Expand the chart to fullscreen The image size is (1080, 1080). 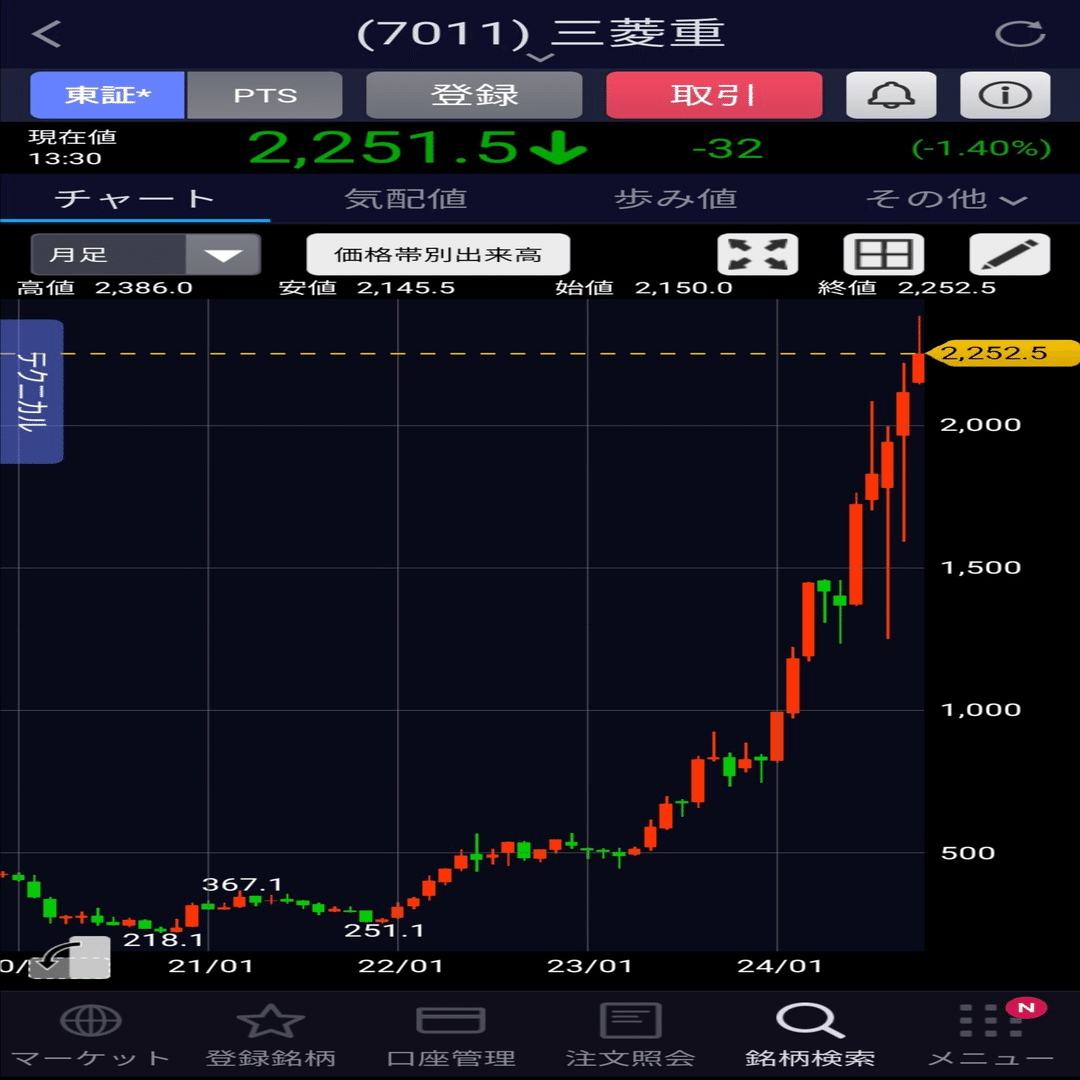(758, 254)
